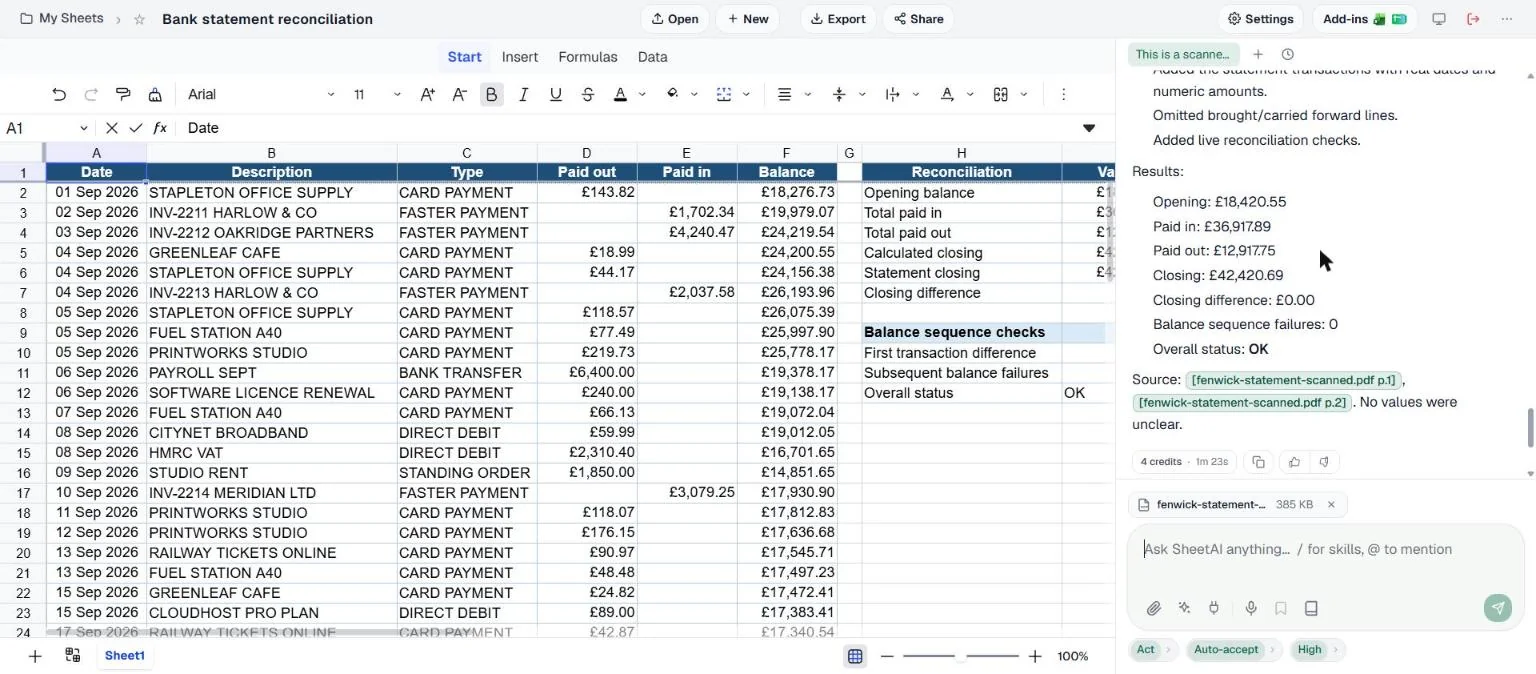Click the Share button
The height and width of the screenshot is (674, 1536).
(x=918, y=19)
